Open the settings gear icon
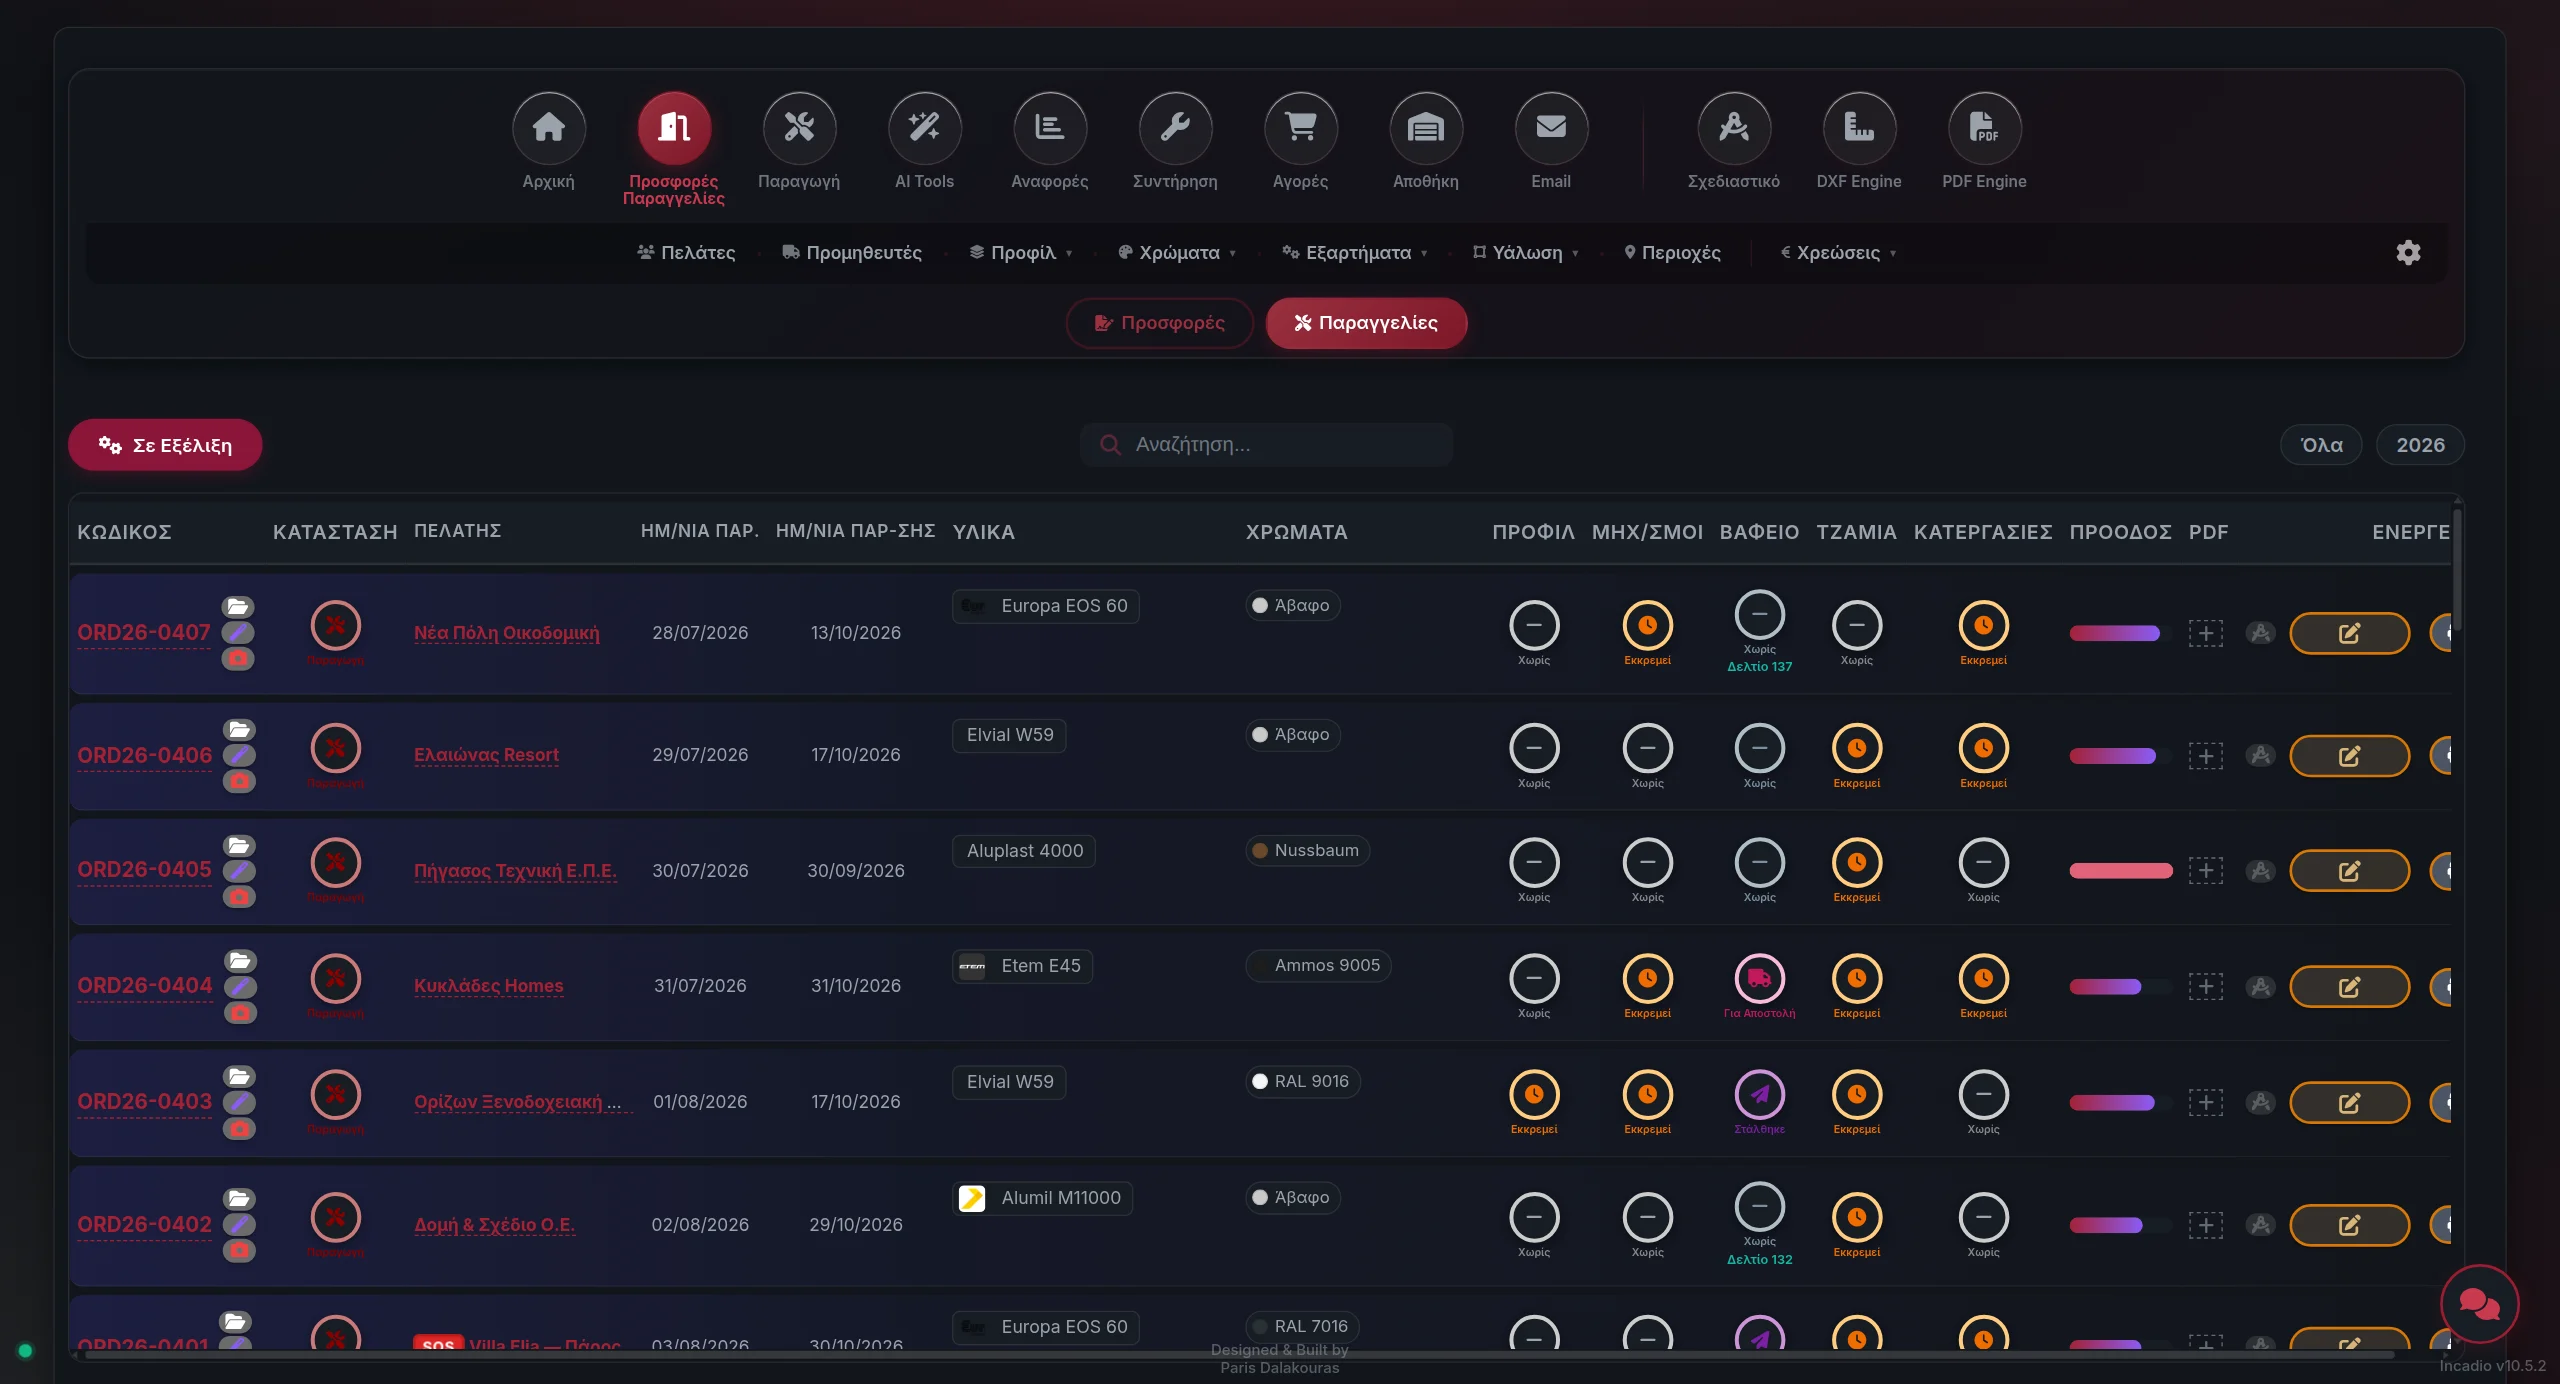The image size is (2560, 1384). pos(2408,252)
